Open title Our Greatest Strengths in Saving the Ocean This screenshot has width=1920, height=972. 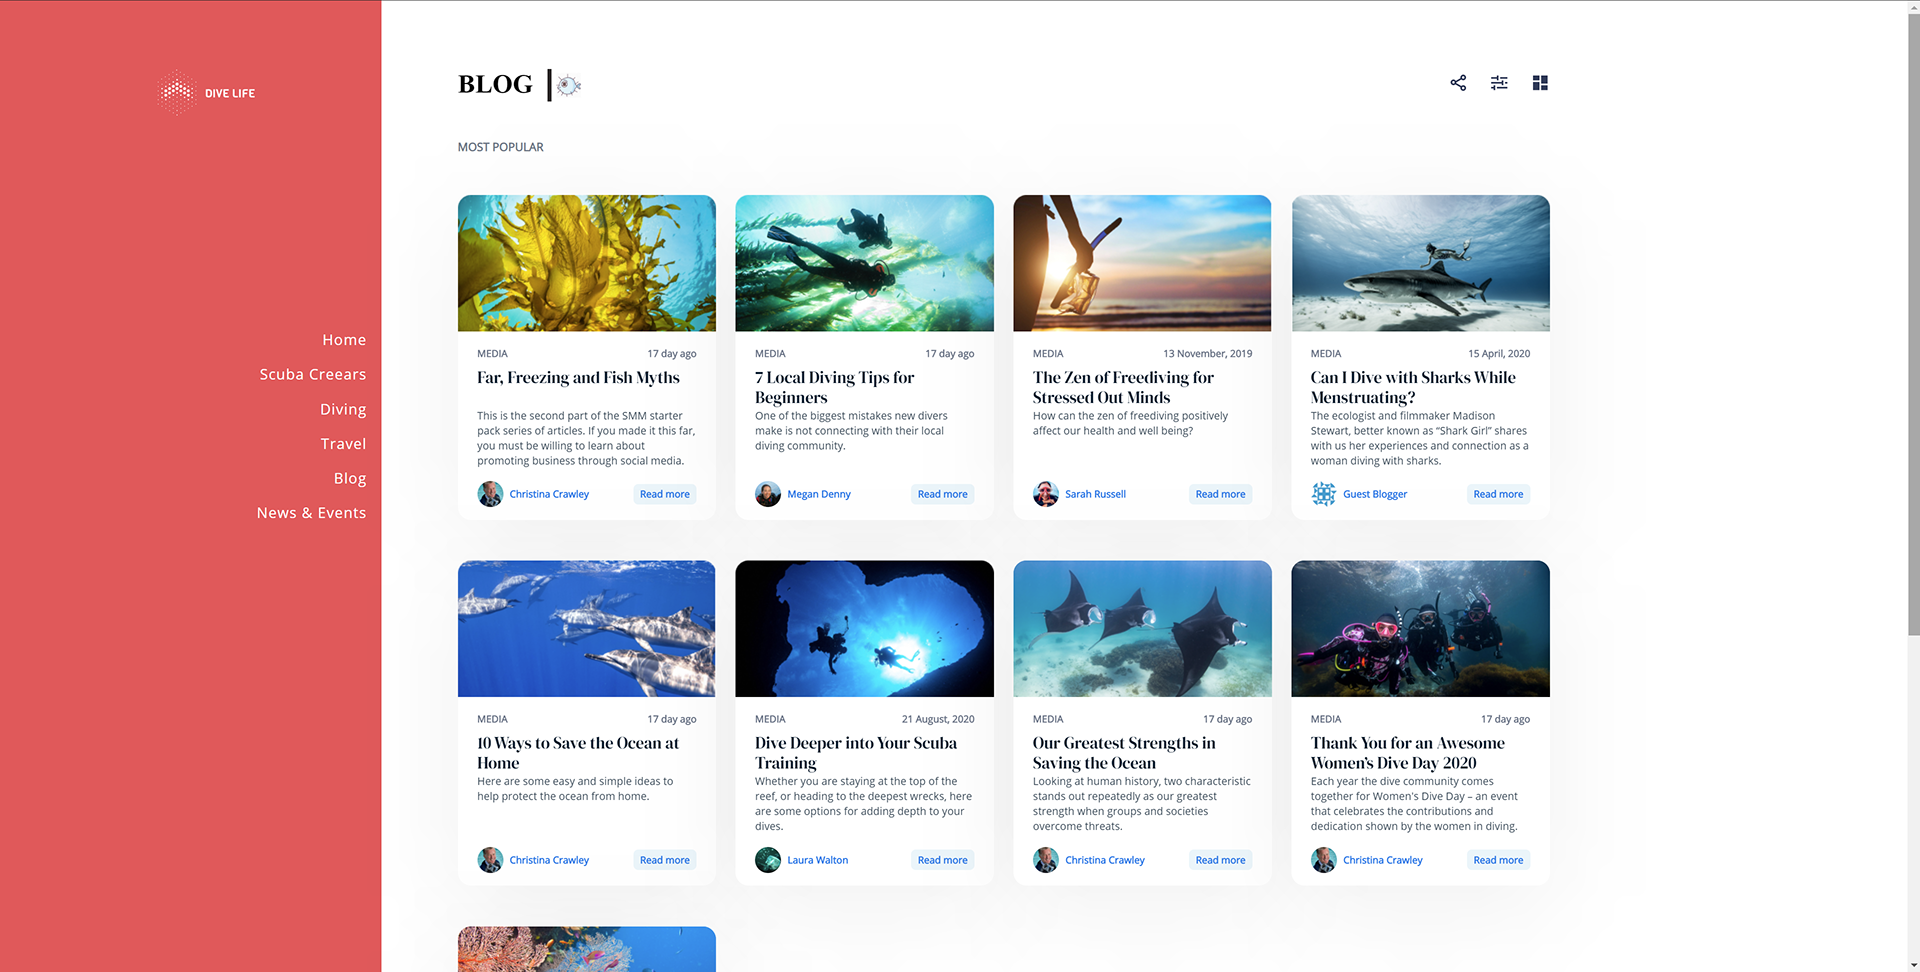click(1124, 753)
